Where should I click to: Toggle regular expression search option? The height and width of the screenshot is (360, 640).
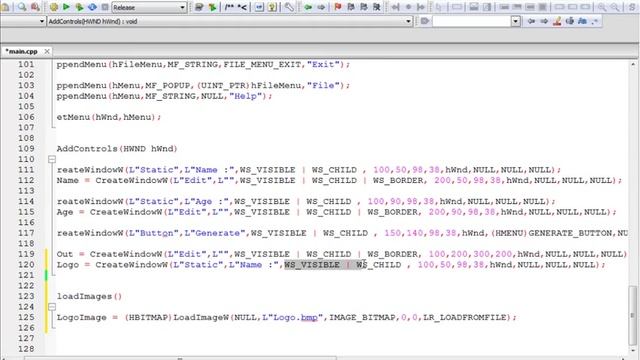coord(595,21)
